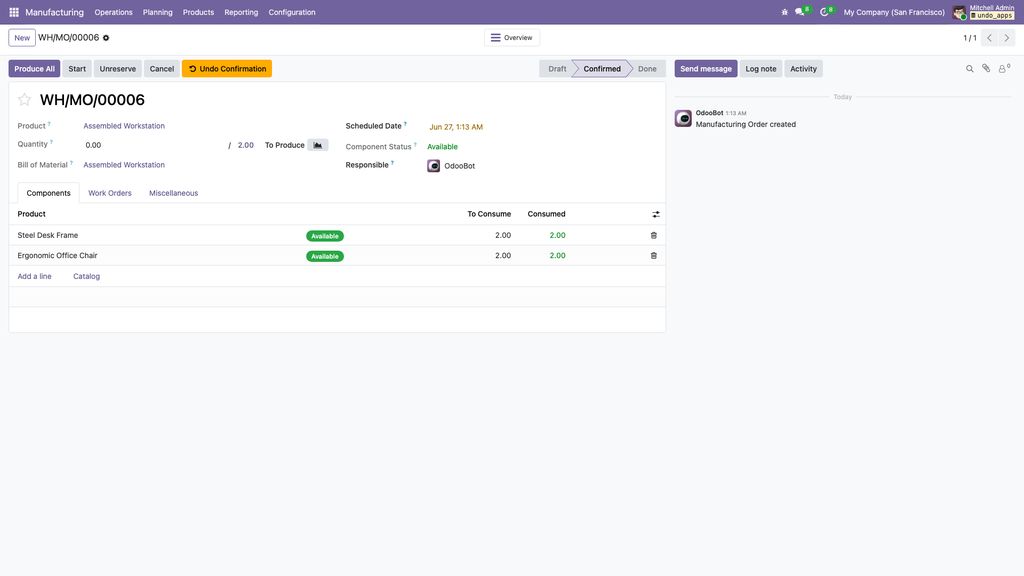Viewport: 1024px width, 576px height.
Task: Click the Start button
Action: (x=77, y=69)
